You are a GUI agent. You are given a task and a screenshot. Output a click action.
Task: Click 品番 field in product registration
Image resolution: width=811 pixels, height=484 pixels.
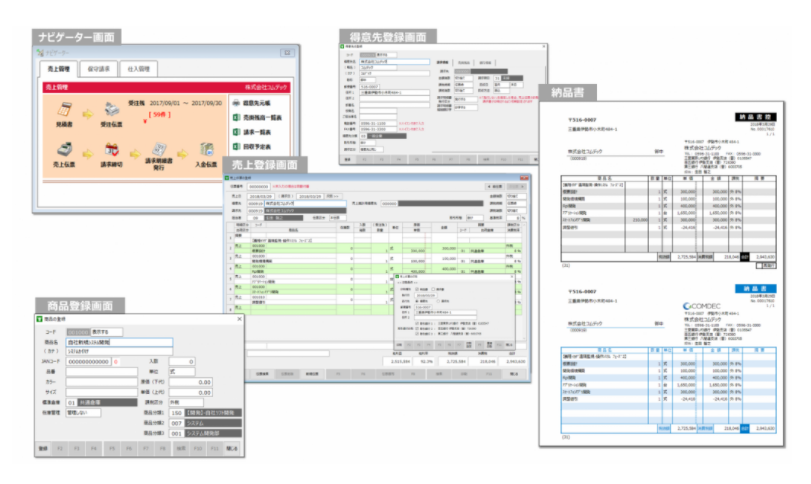(101, 372)
